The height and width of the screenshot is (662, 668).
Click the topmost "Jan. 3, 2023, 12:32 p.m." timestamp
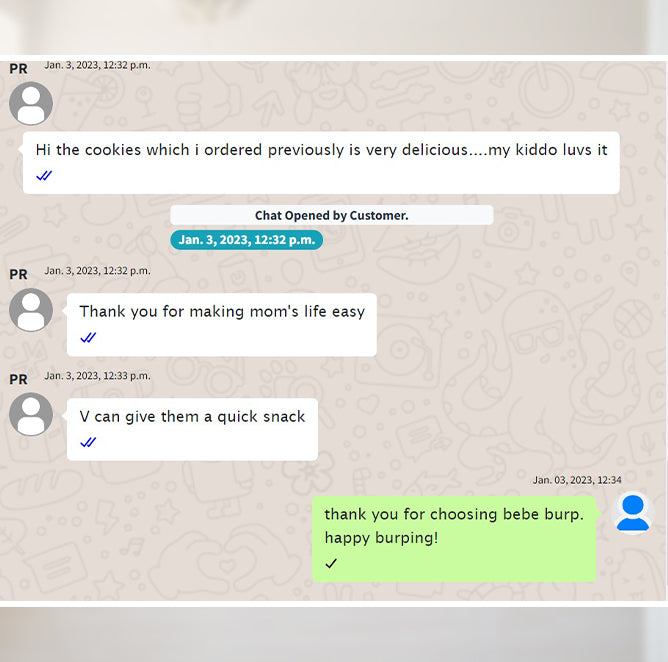(98, 65)
